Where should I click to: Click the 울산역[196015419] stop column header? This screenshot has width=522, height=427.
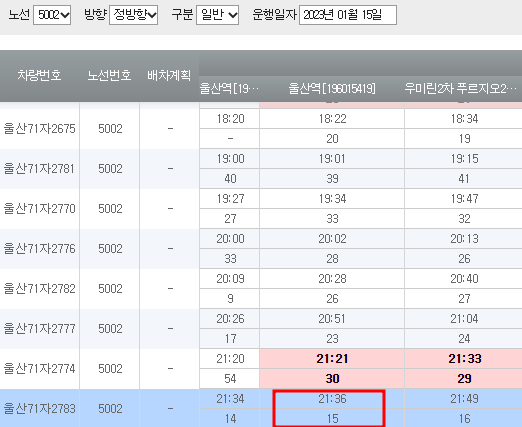[332, 89]
